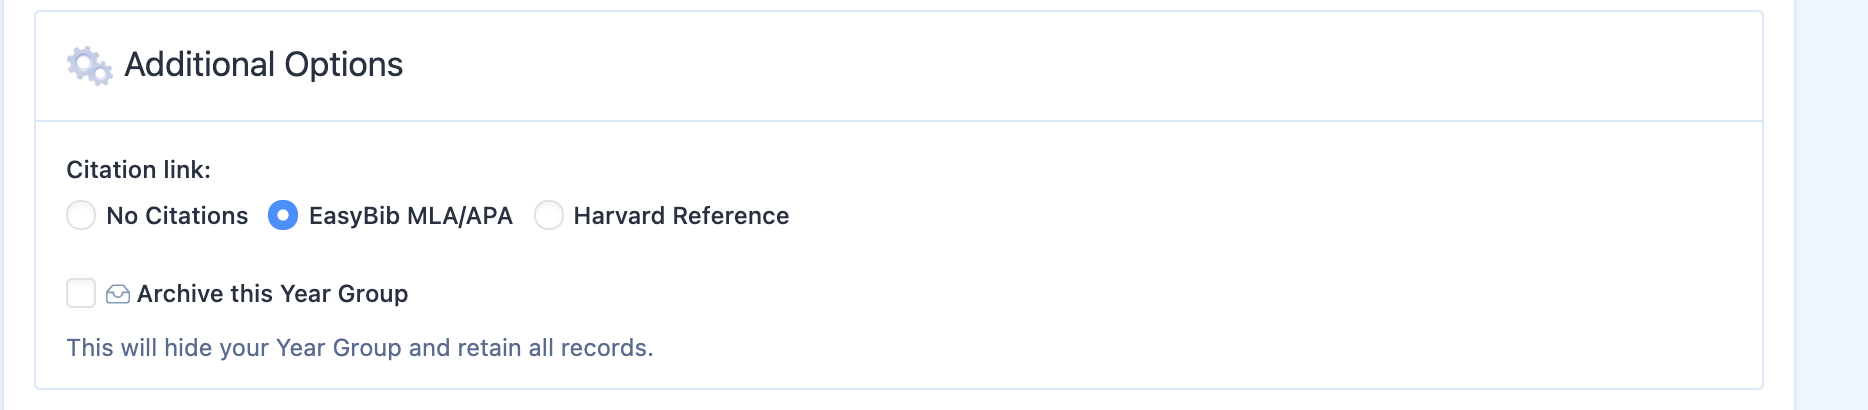Image resolution: width=1868 pixels, height=410 pixels.
Task: Enable the Archive this Year Group checkbox
Action: [x=81, y=293]
